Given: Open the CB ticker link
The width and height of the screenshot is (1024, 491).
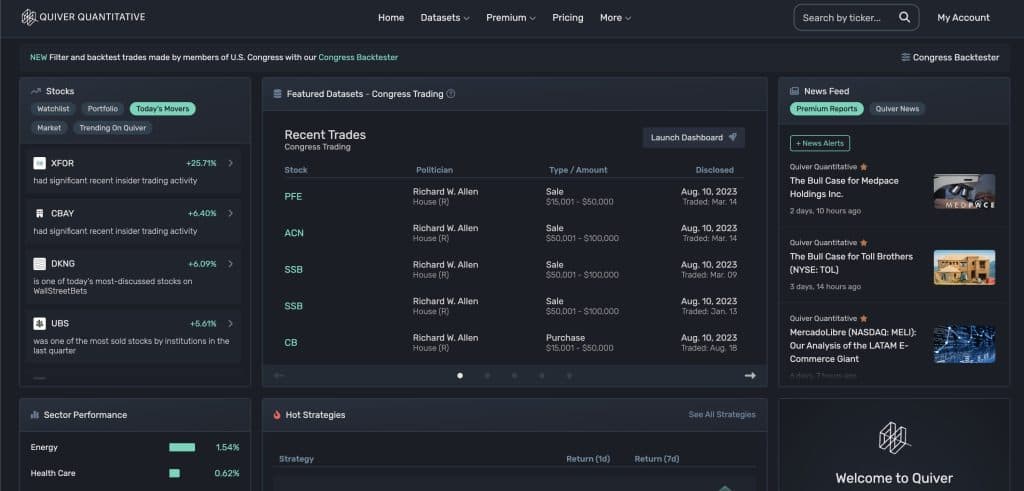Looking at the screenshot, I should click(x=291, y=343).
